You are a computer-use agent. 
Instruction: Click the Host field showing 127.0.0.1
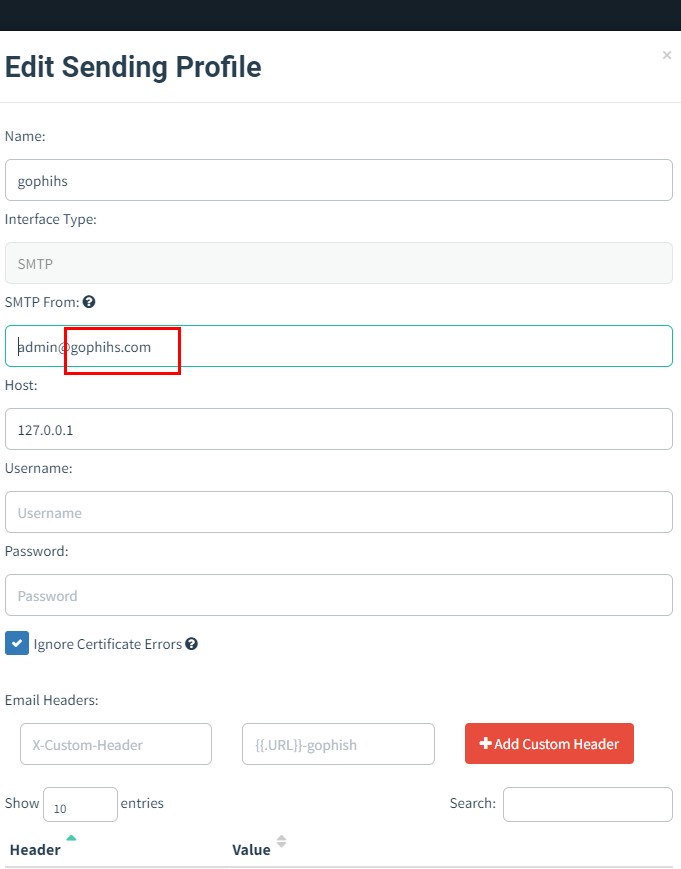339,430
